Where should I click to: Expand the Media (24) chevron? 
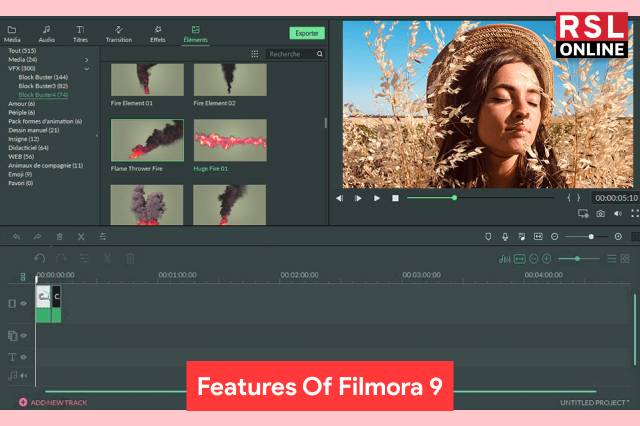87,60
